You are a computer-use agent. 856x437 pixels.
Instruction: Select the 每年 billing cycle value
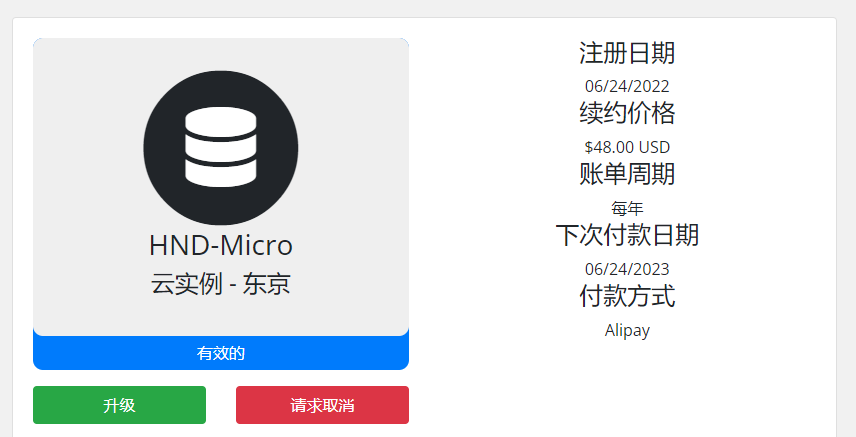click(627, 208)
